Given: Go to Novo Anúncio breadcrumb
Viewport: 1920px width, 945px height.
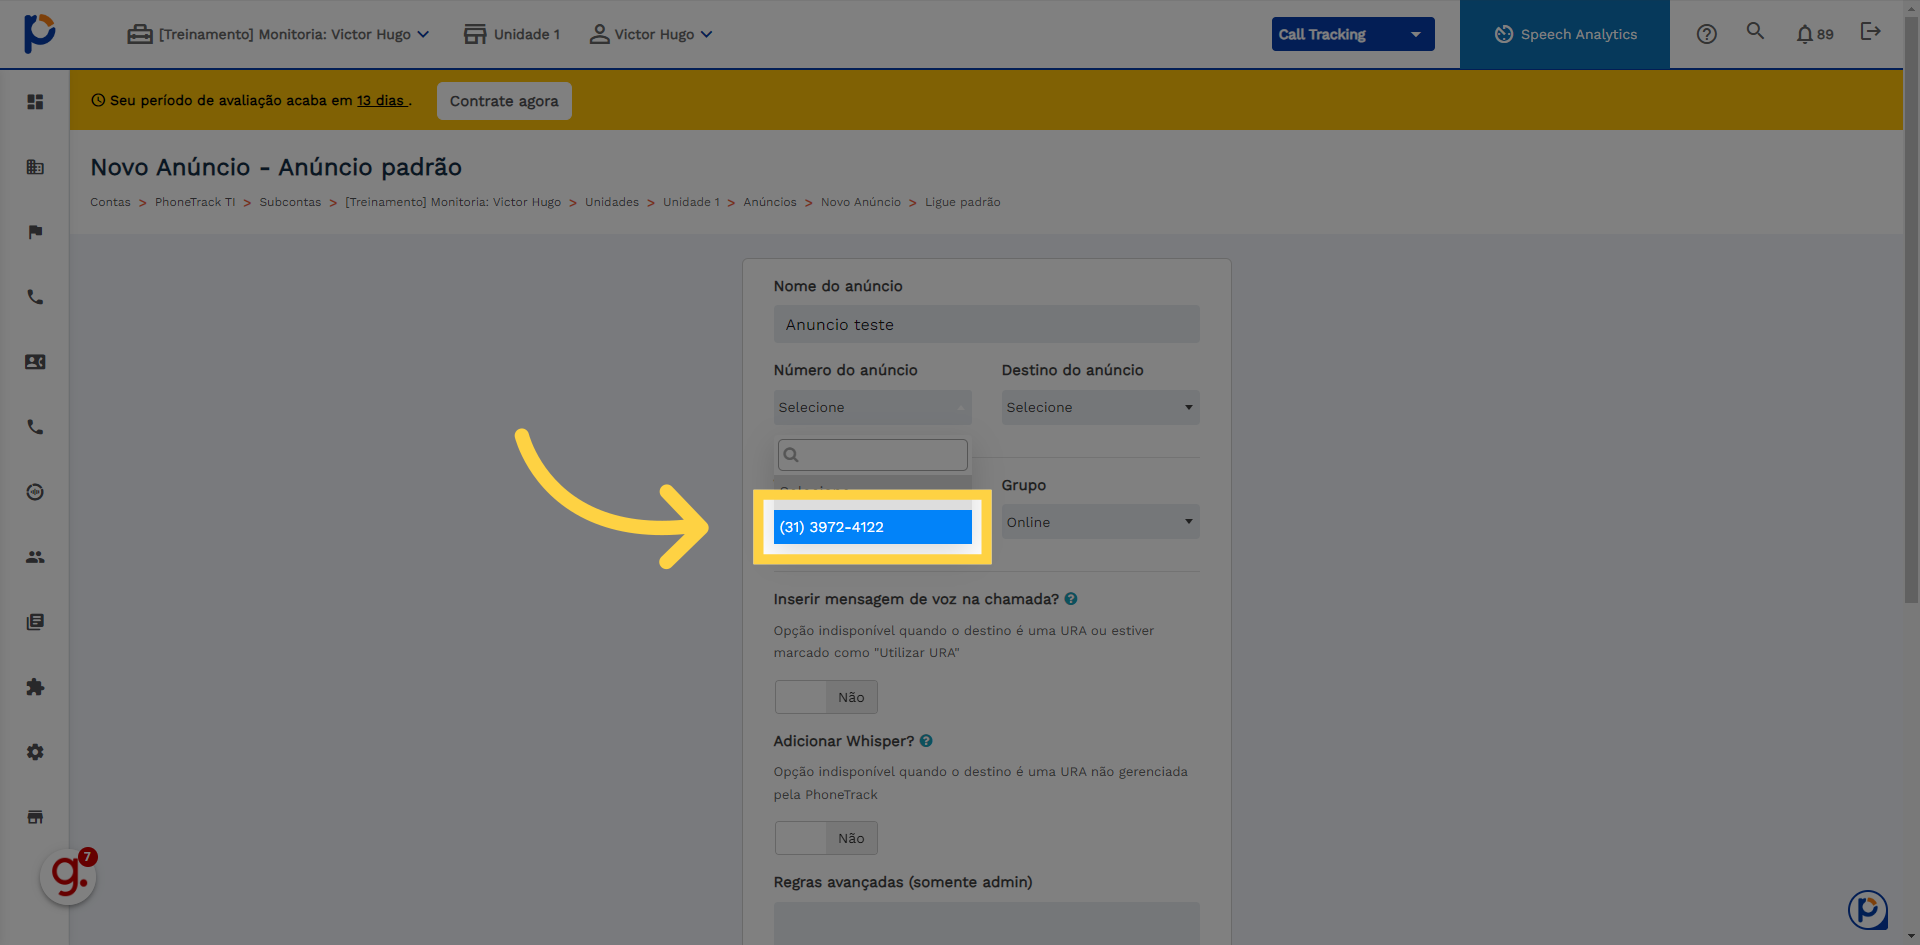Looking at the screenshot, I should point(861,202).
